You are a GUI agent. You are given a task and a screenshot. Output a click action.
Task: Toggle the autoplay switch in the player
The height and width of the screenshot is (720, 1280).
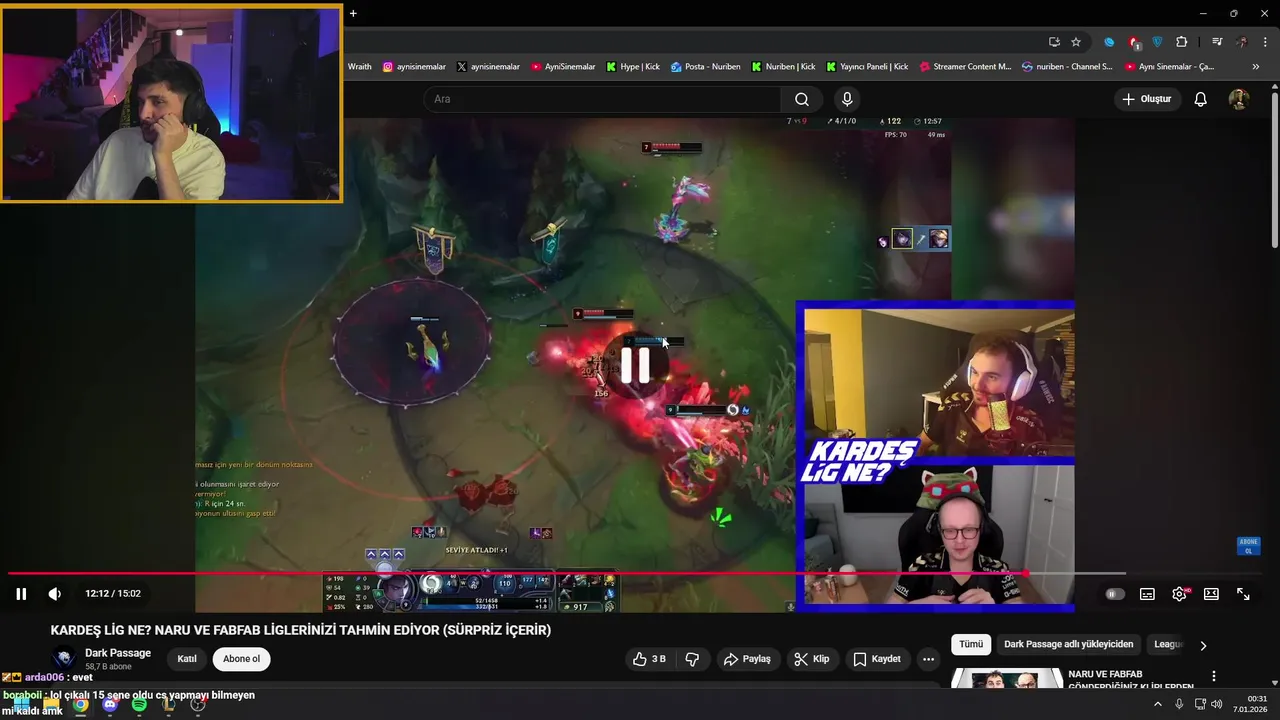point(1115,594)
